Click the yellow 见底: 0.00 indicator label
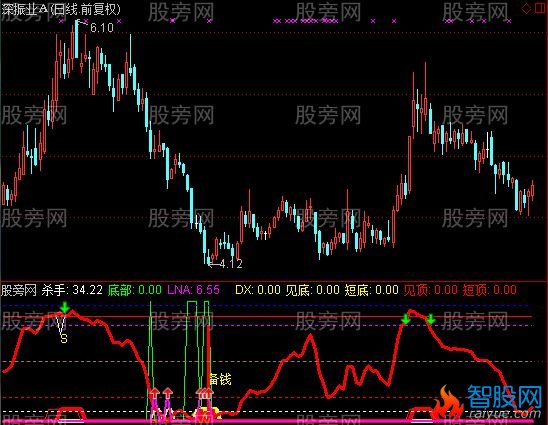The height and width of the screenshot is (425, 548). (312, 290)
